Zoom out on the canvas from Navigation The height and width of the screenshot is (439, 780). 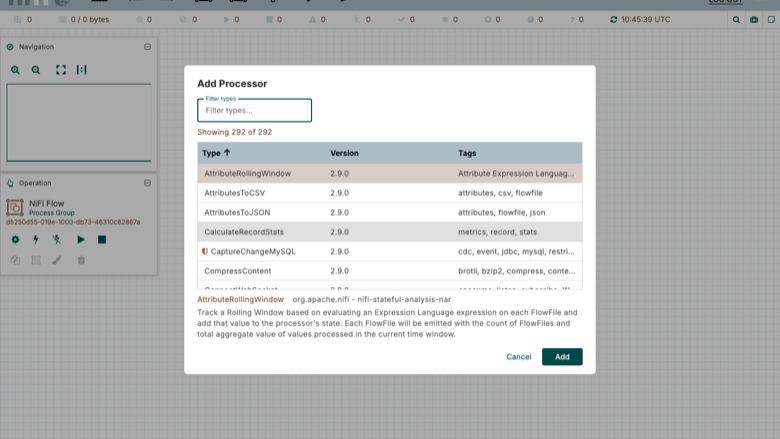[36, 70]
